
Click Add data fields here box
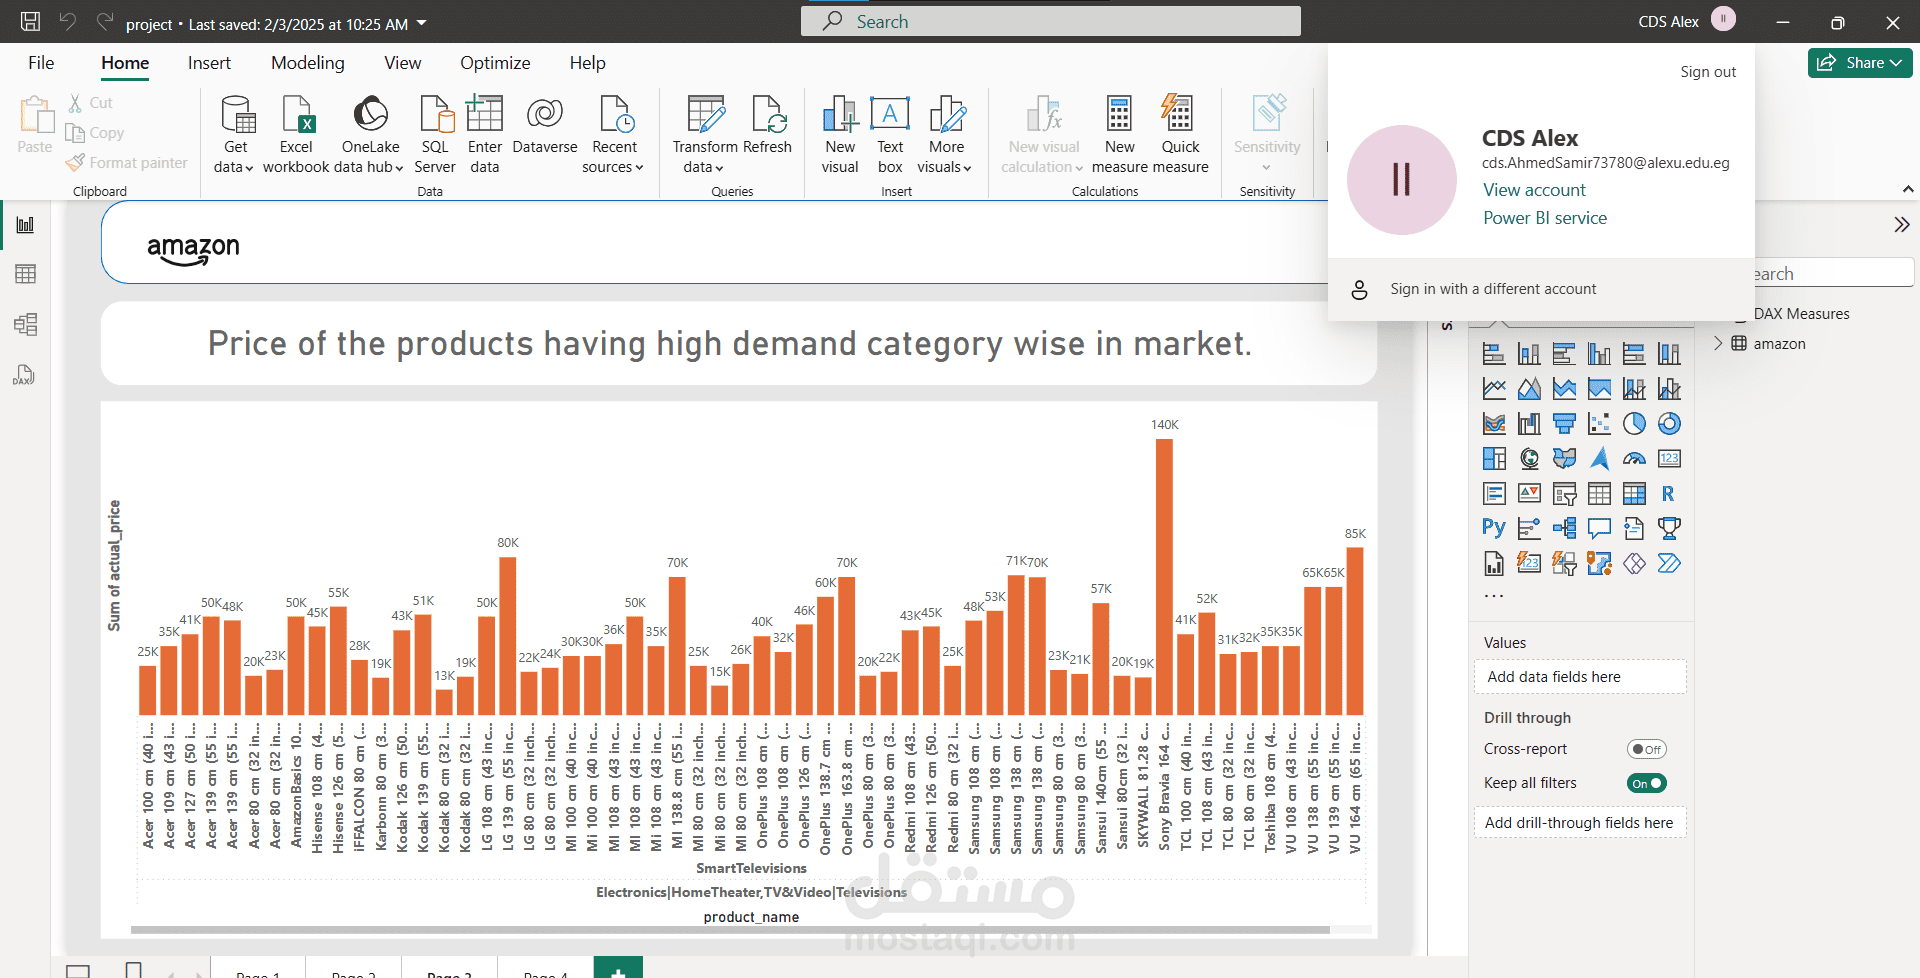(1580, 677)
